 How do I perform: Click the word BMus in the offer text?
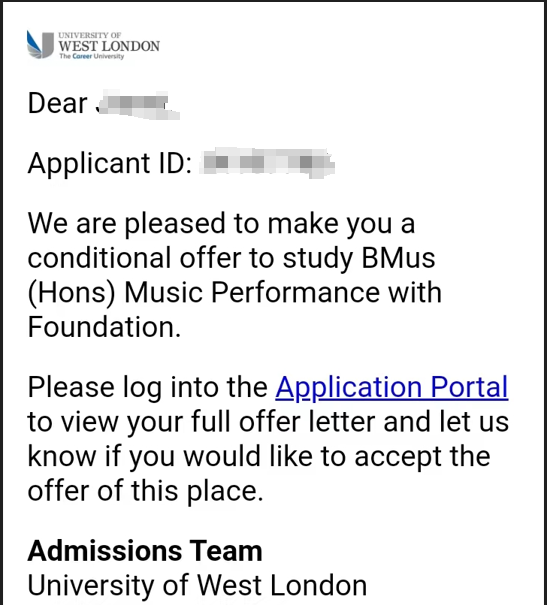click(x=398, y=258)
